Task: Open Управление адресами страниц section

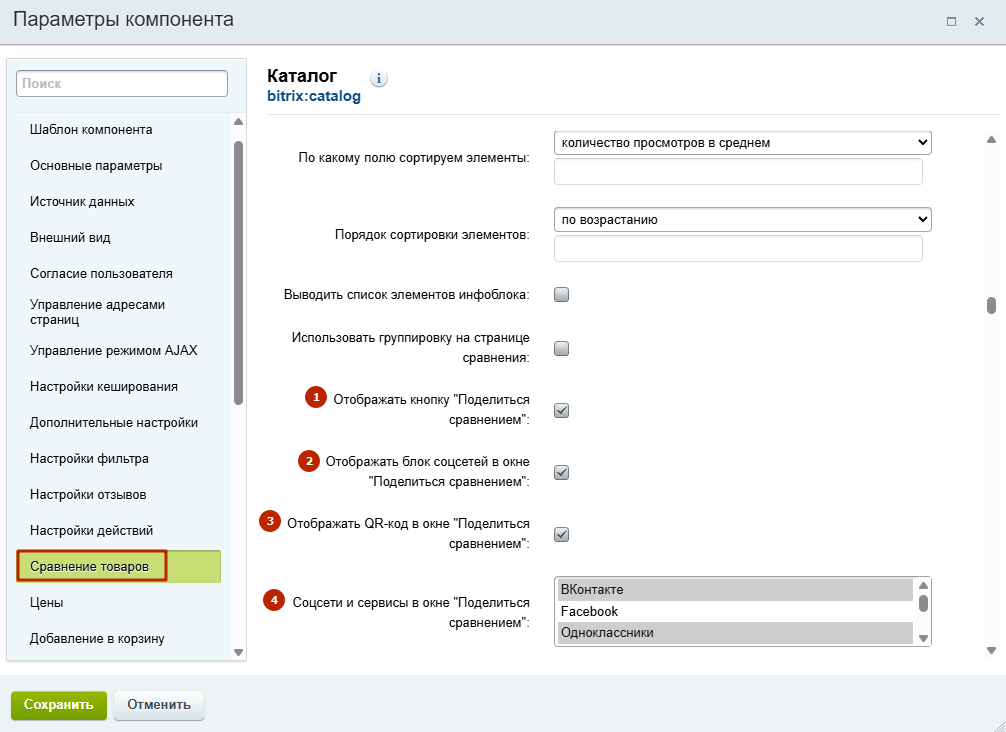Action: tap(98, 312)
